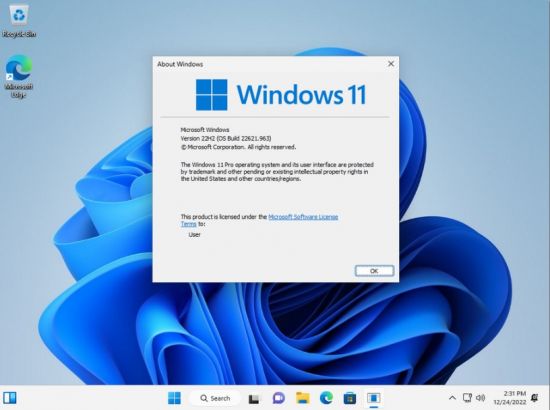This screenshot has width=550, height=410.
Task: Open network status in the system tray
Action: 467,398
